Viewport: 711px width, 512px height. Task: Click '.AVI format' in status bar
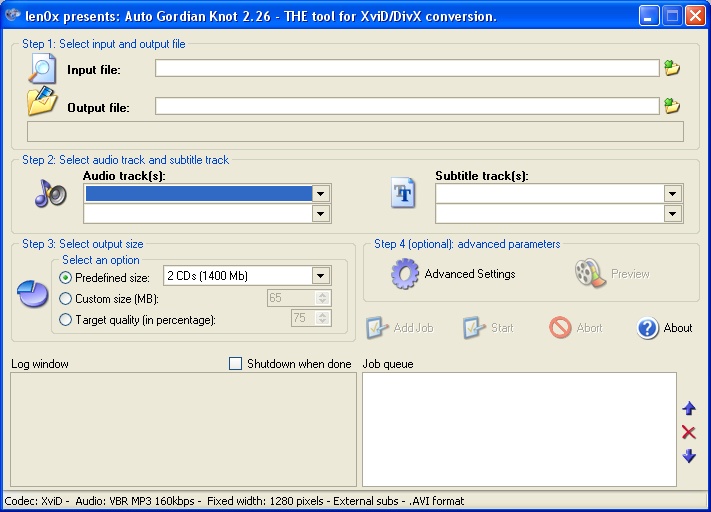pos(436,501)
